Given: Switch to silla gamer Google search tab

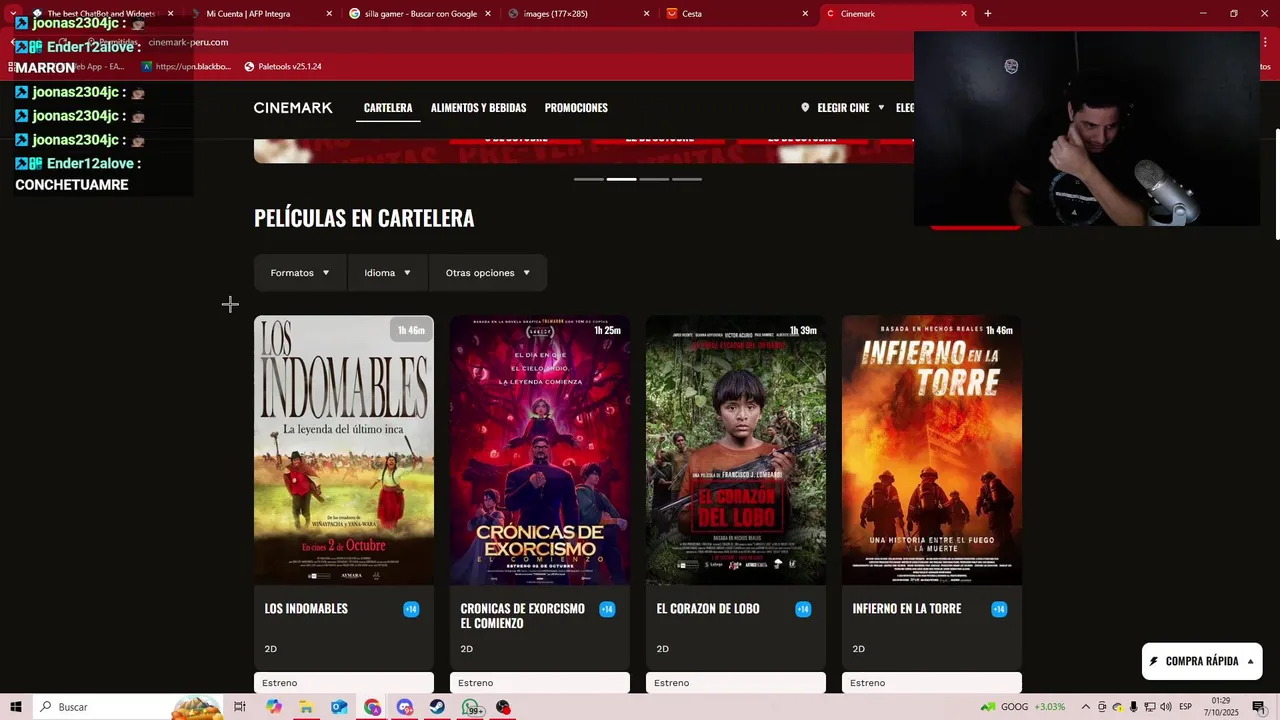Looking at the screenshot, I should coord(420,14).
